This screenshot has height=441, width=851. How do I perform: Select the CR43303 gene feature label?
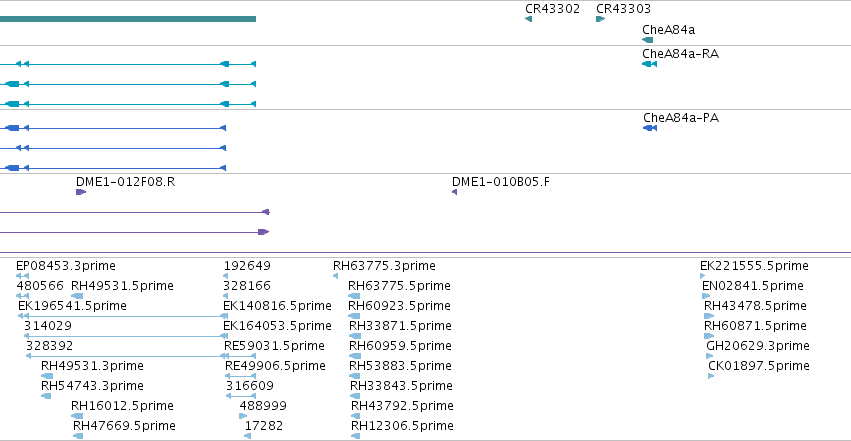point(623,9)
